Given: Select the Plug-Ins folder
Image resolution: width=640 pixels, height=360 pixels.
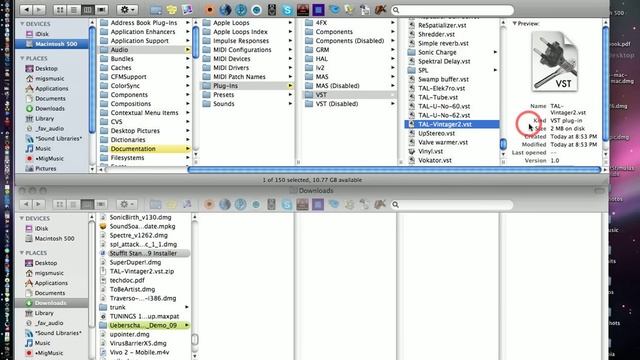Looking at the screenshot, I should coord(247,86).
